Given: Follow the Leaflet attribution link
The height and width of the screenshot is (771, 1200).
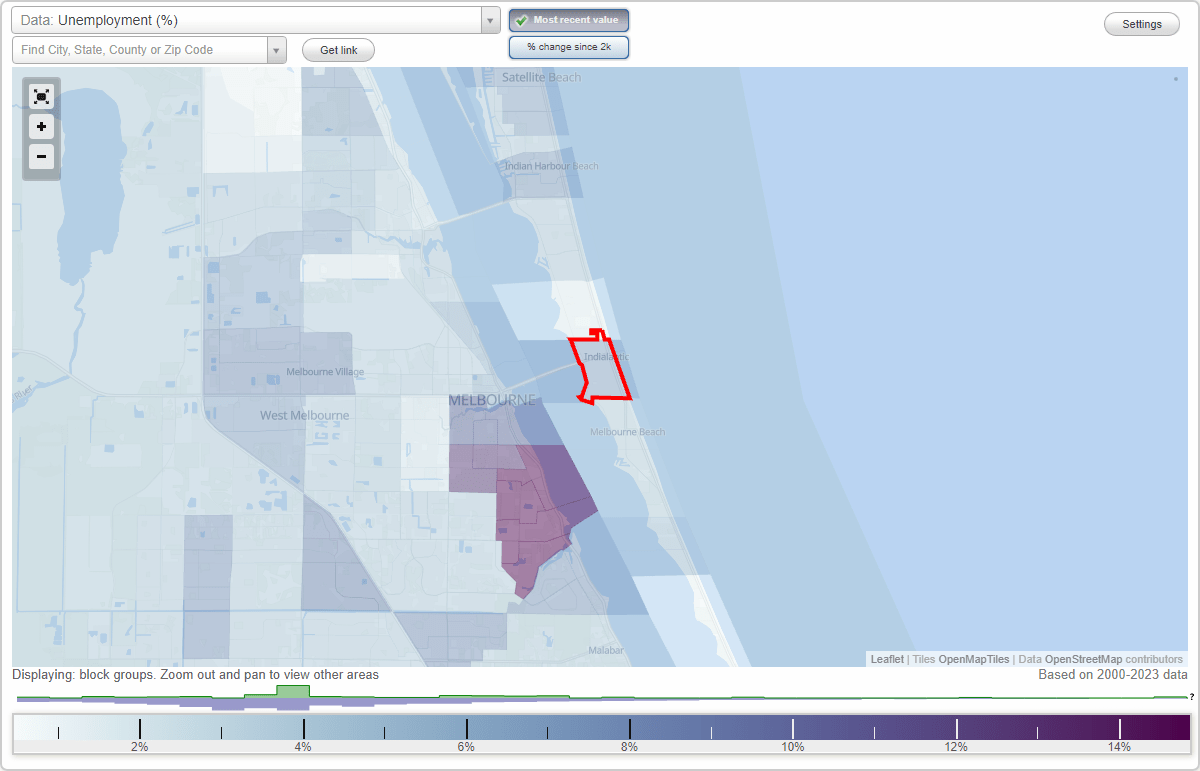Looking at the screenshot, I should (x=887, y=659).
